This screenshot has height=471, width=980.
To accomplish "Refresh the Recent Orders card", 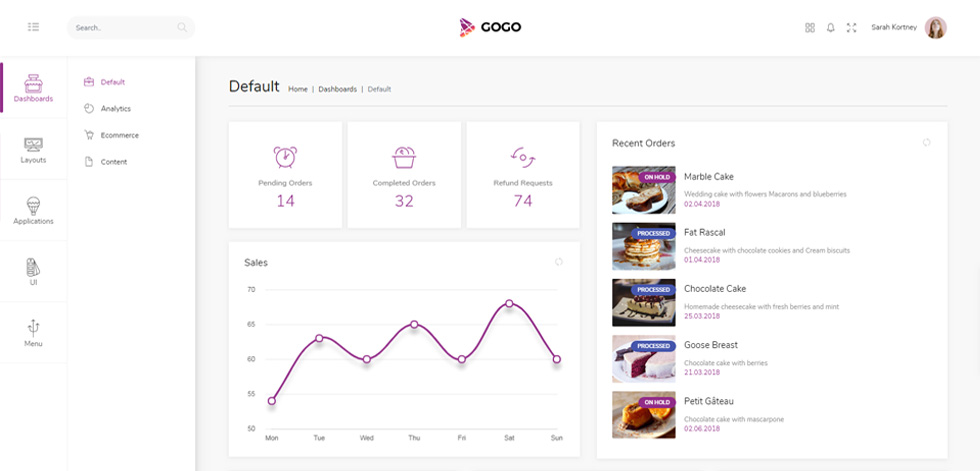I will click(926, 142).
